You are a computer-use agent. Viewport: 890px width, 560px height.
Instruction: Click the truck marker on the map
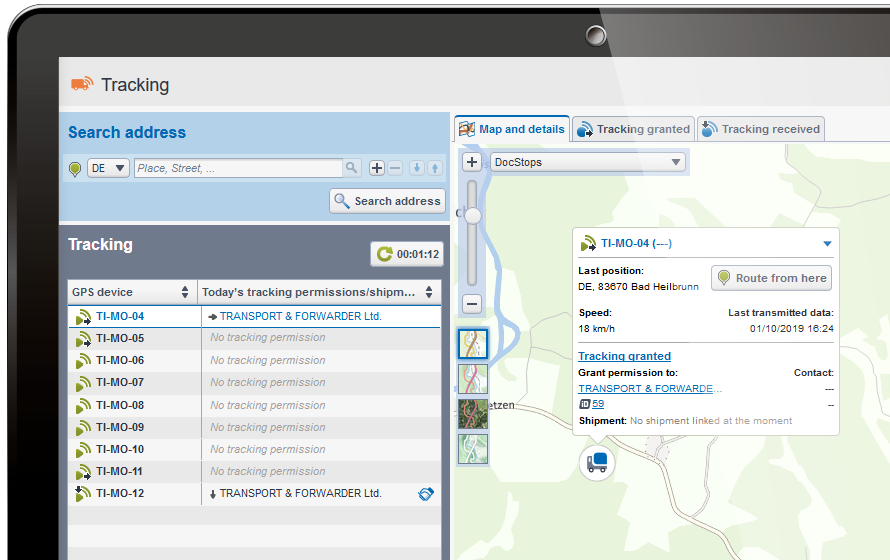click(597, 462)
